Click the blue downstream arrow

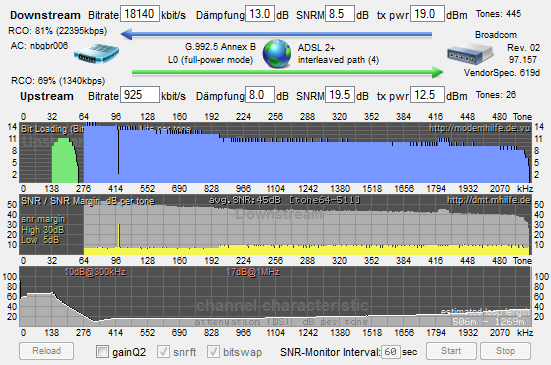(x=276, y=34)
